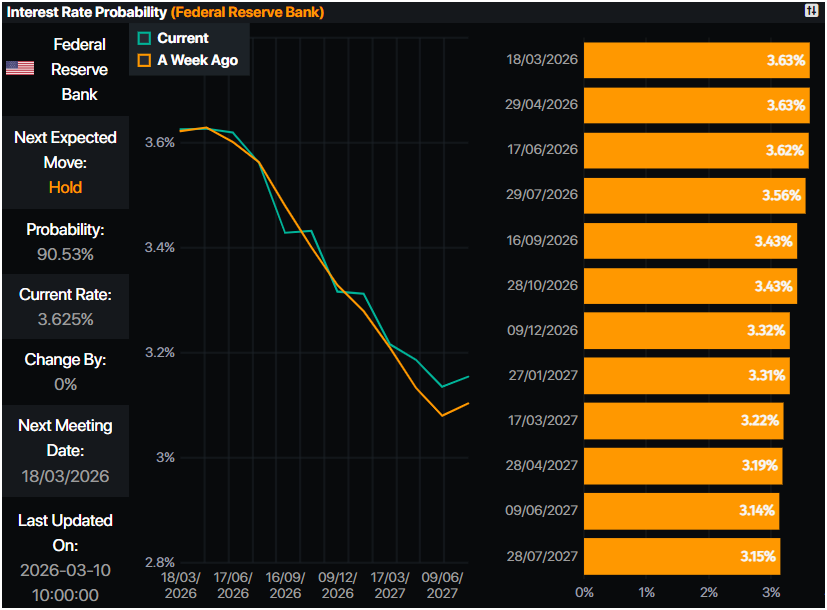827x610 pixels.
Task: Click the Next Meeting Date 18/03/2026 panel
Action: click(65, 450)
